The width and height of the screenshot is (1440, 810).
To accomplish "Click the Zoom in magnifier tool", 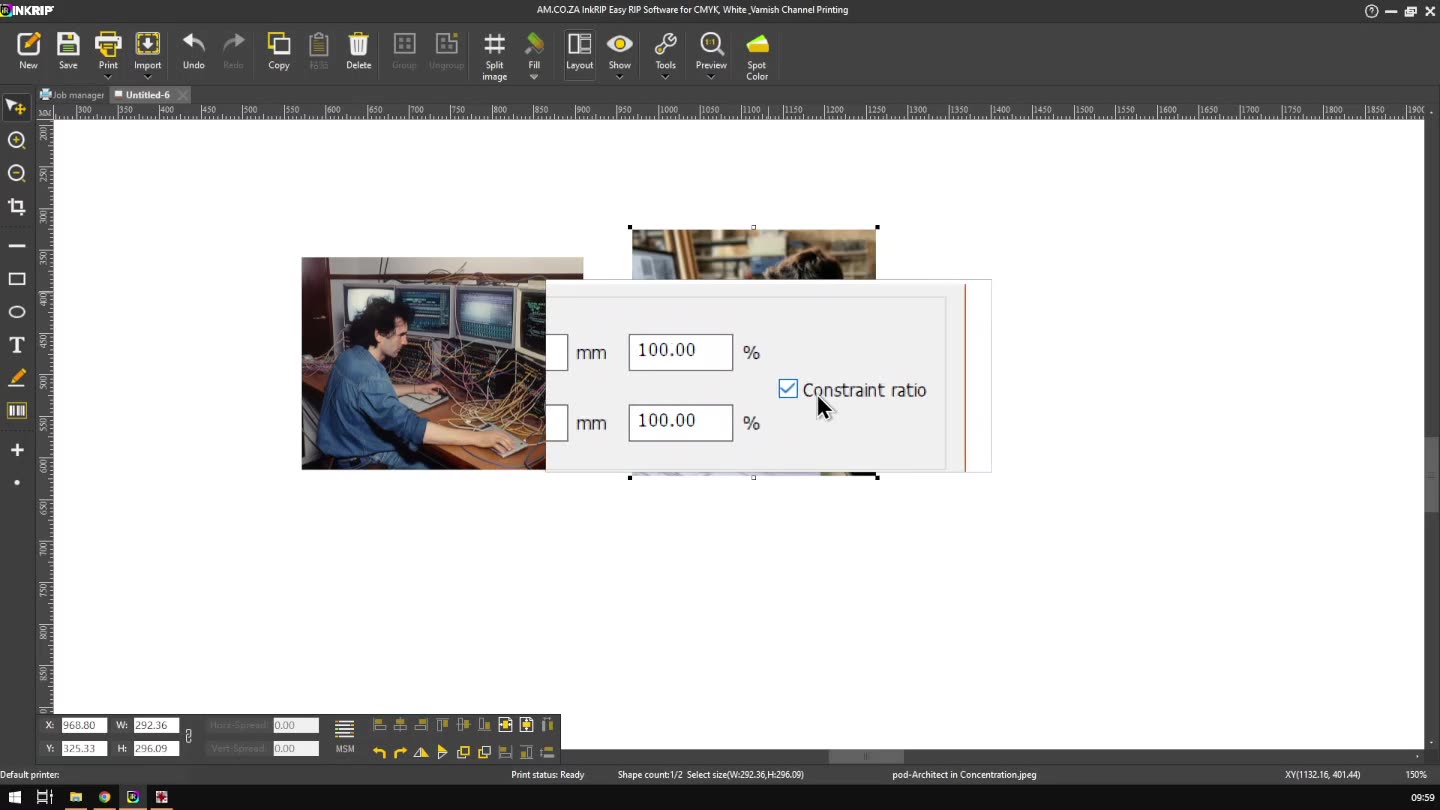I will pyautogui.click(x=17, y=141).
